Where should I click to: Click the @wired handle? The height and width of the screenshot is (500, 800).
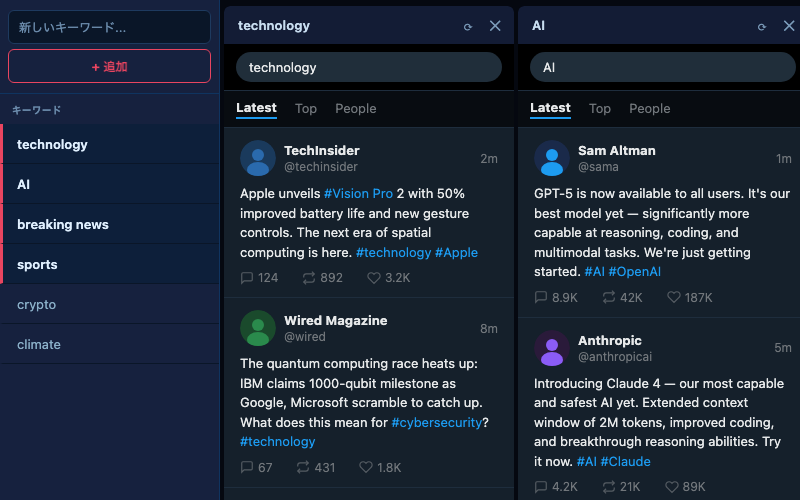tap(305, 337)
